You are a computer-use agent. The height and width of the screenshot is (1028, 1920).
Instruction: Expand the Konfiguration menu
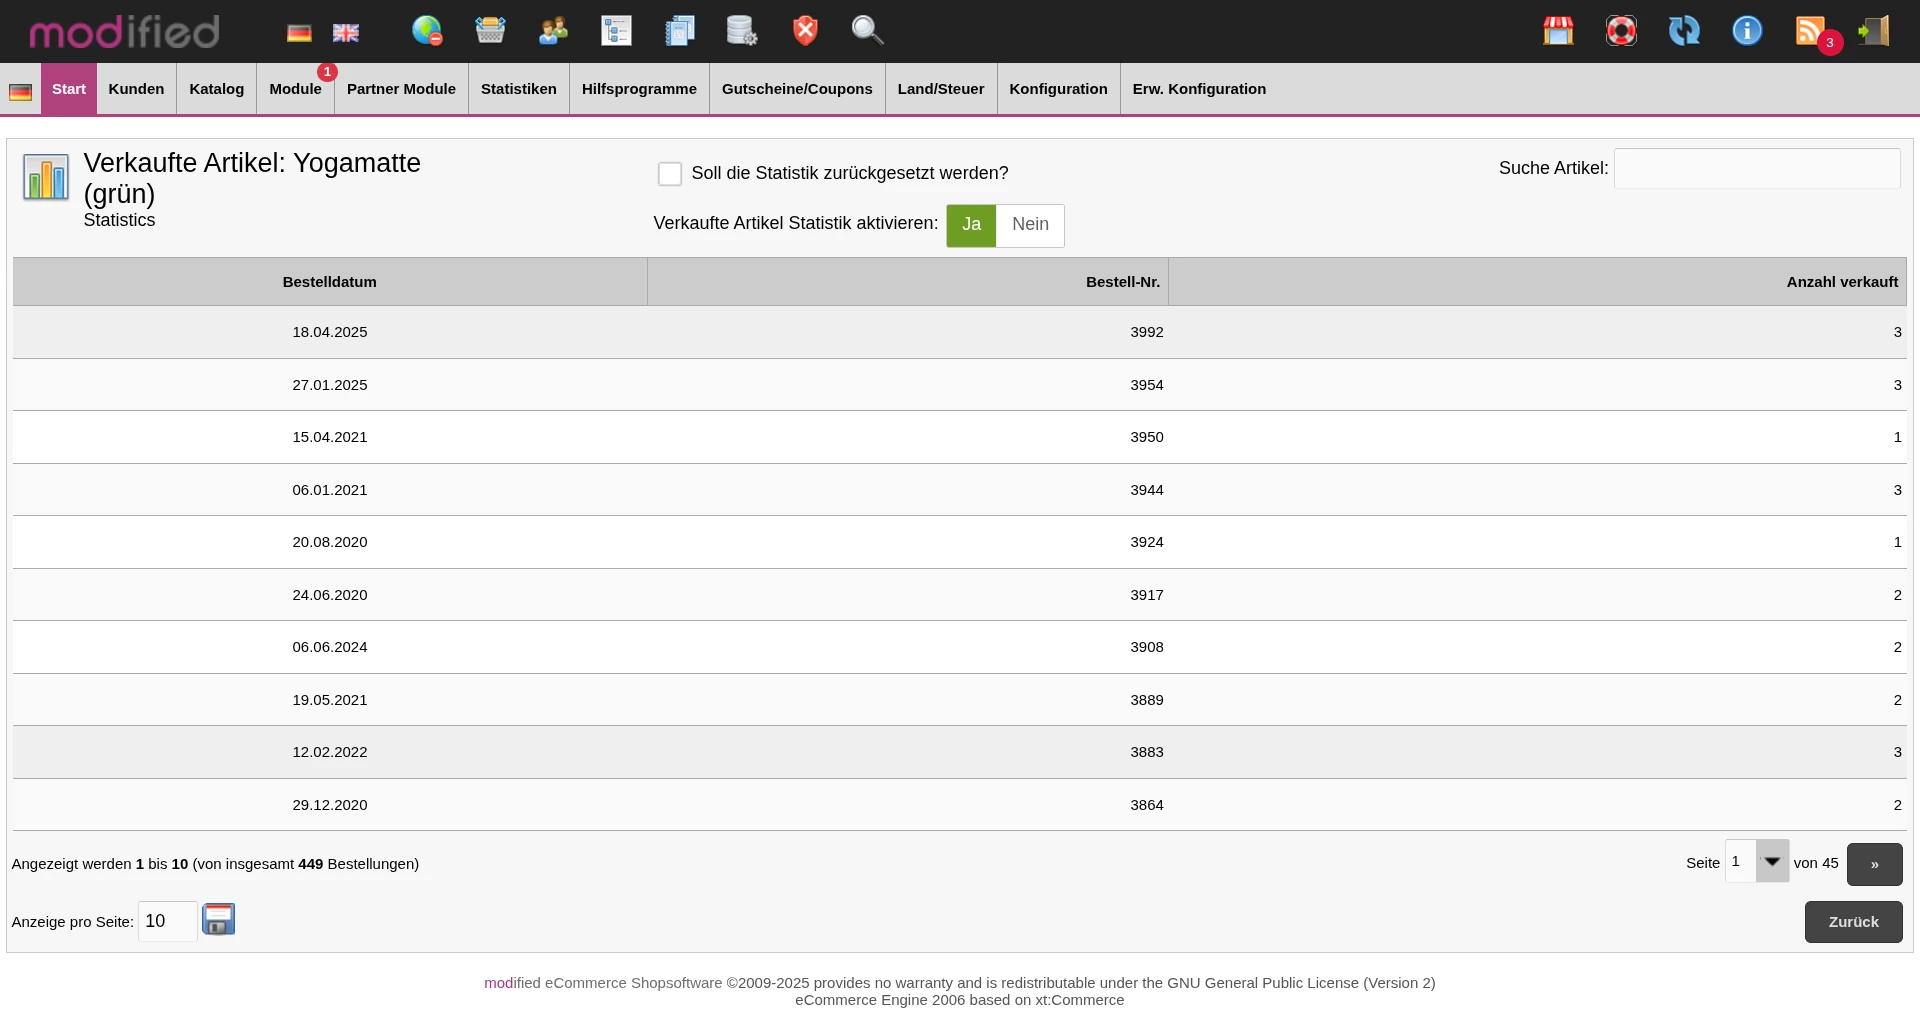coord(1058,89)
